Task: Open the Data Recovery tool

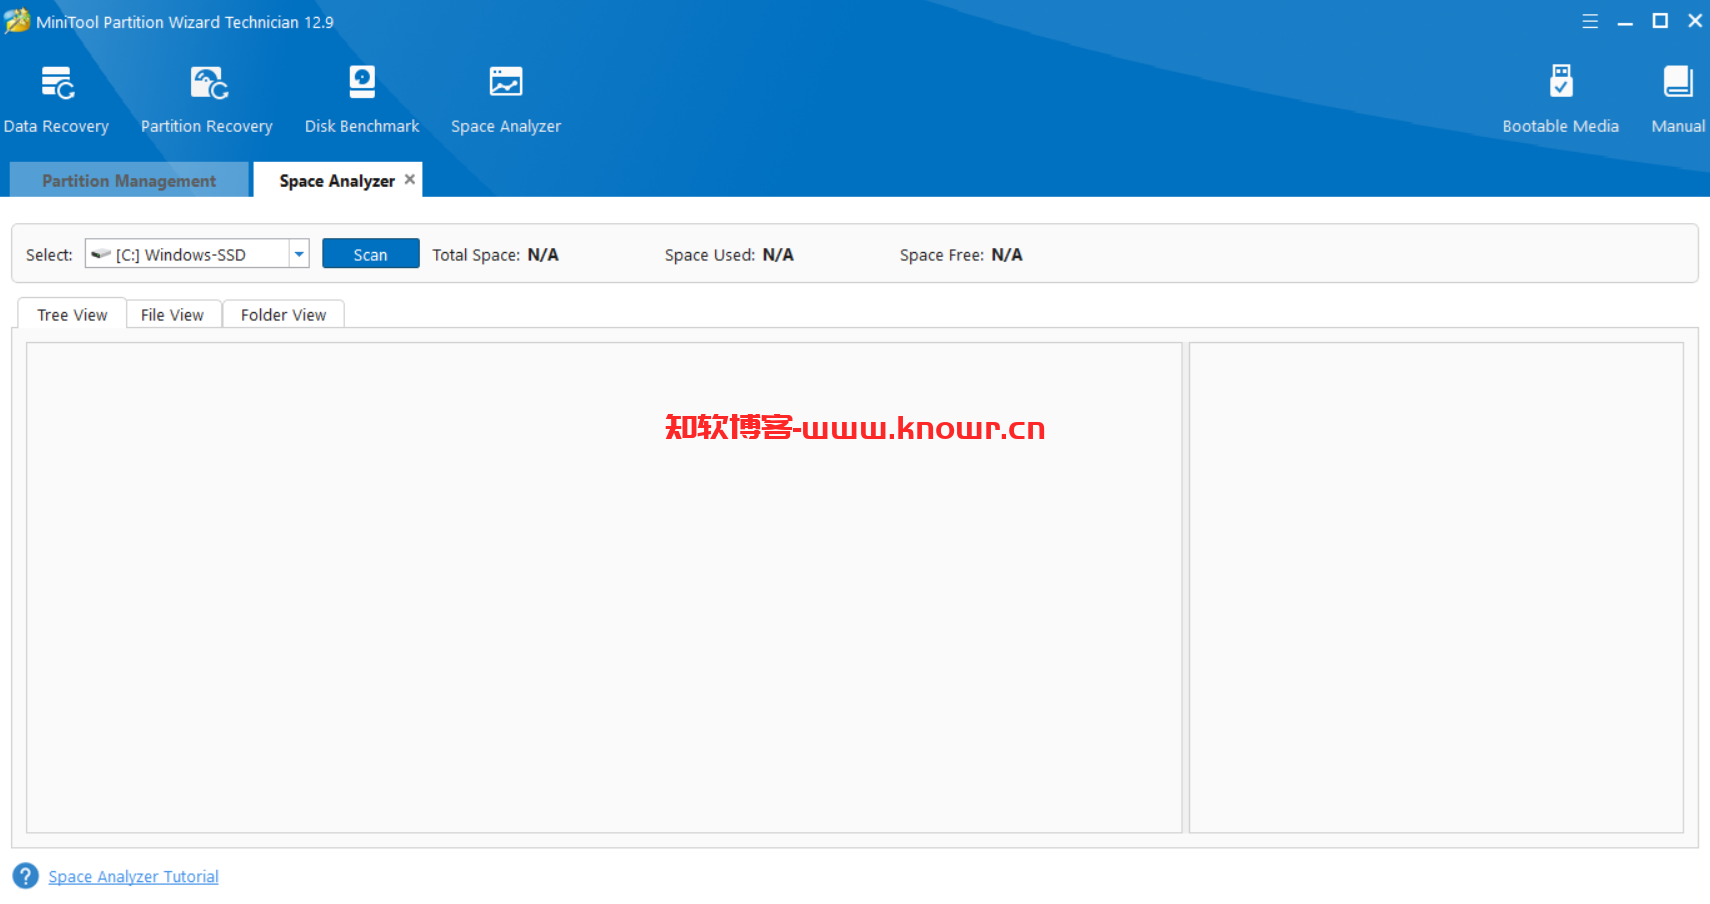Action: pos(56,99)
